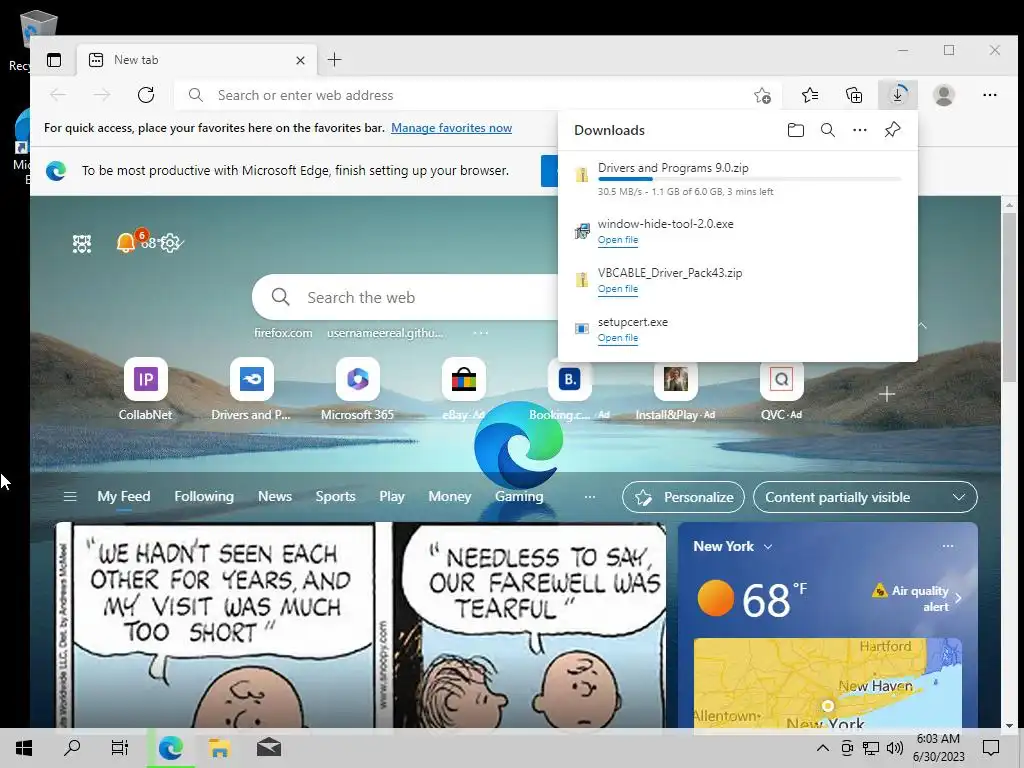Click VBCABLE_Driver_Pack43.zip file name

(x=670, y=272)
